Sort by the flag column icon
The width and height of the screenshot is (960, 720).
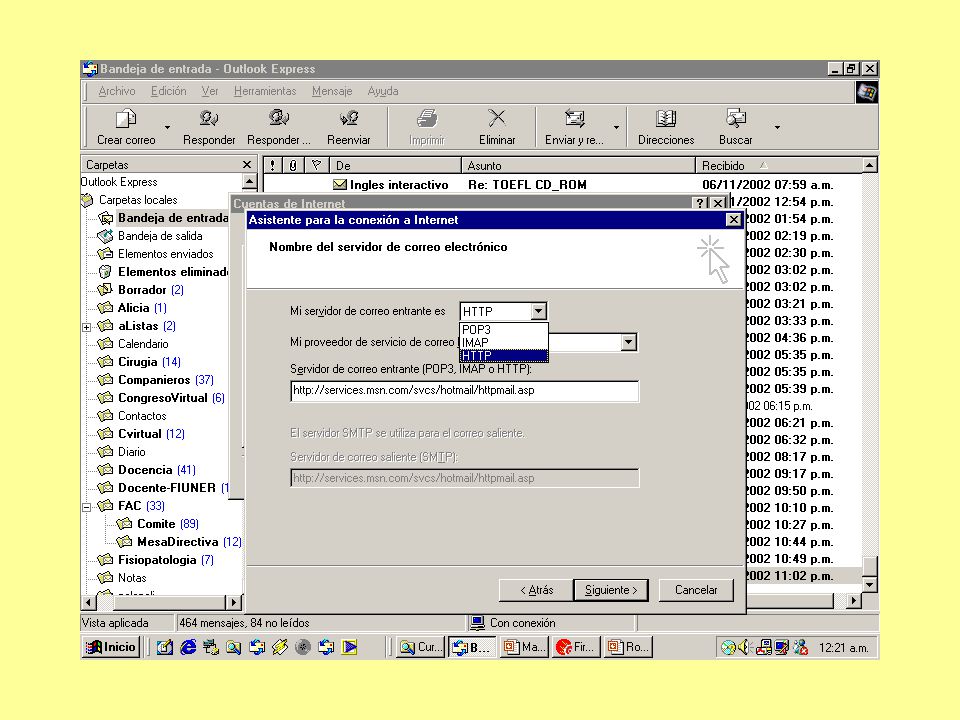pyautogui.click(x=316, y=165)
